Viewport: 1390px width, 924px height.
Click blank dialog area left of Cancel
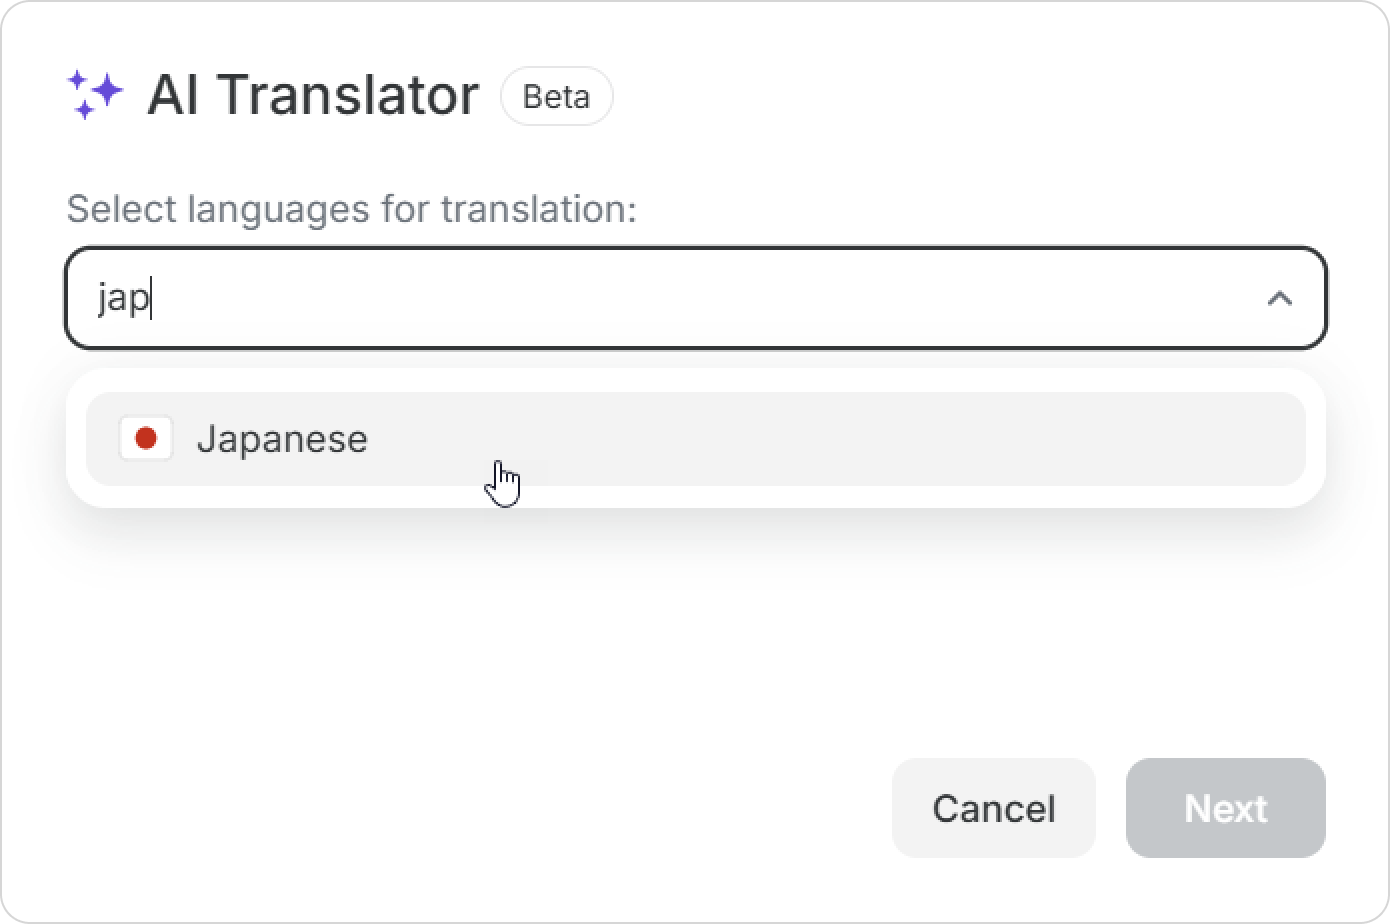500,808
